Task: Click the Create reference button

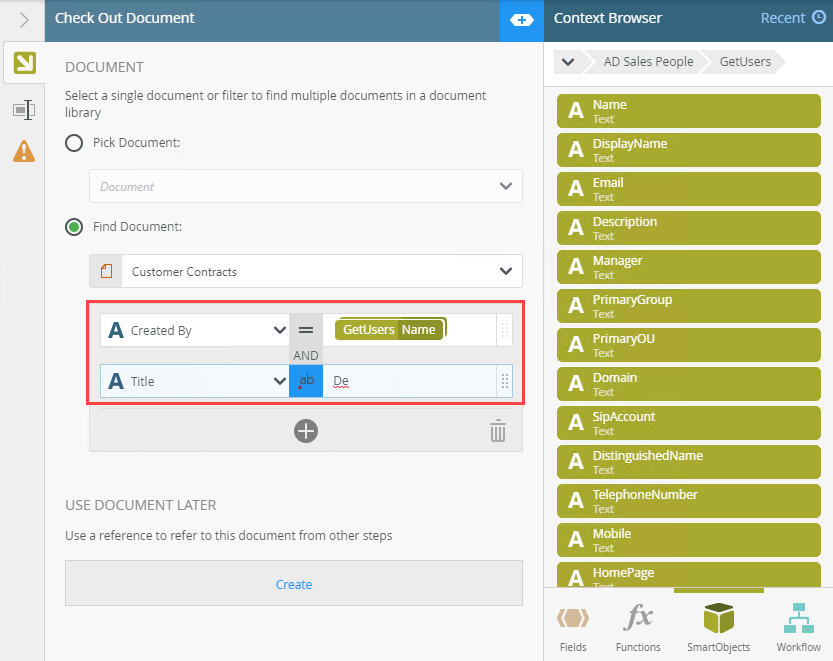Action: click(x=294, y=584)
